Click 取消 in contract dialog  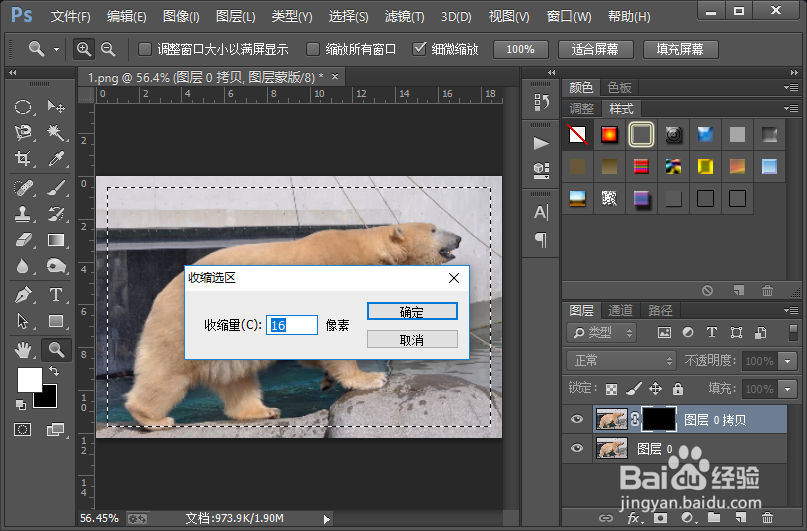tap(412, 340)
